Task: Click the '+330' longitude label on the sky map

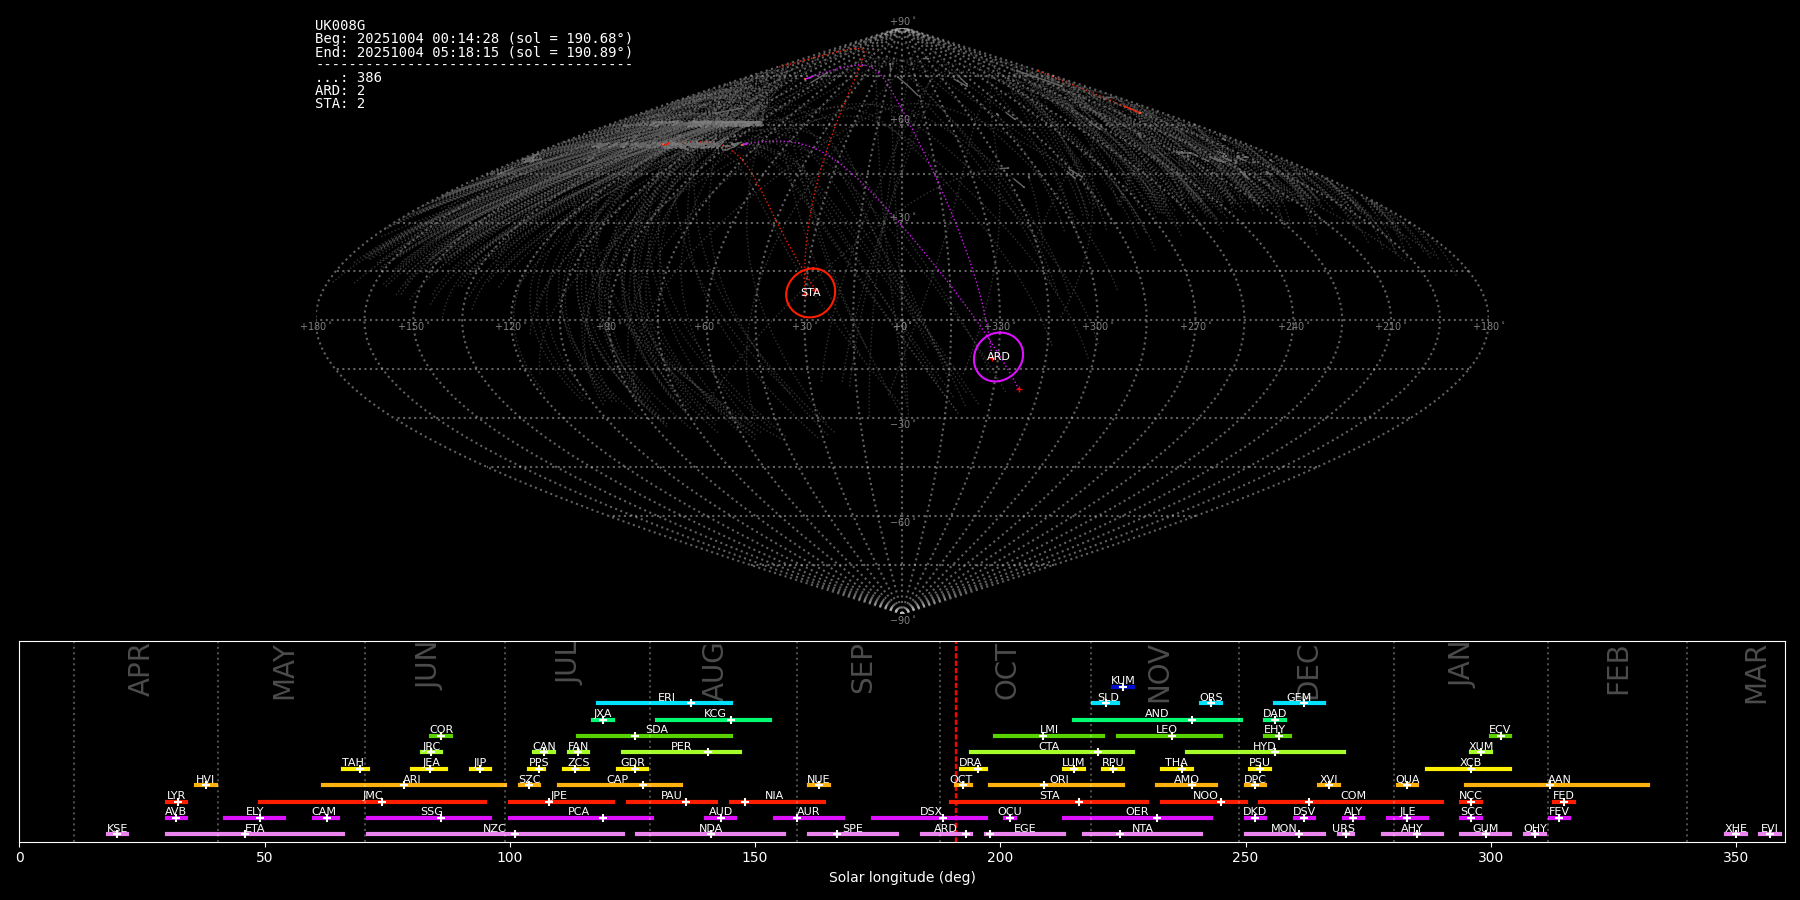Action: (997, 327)
